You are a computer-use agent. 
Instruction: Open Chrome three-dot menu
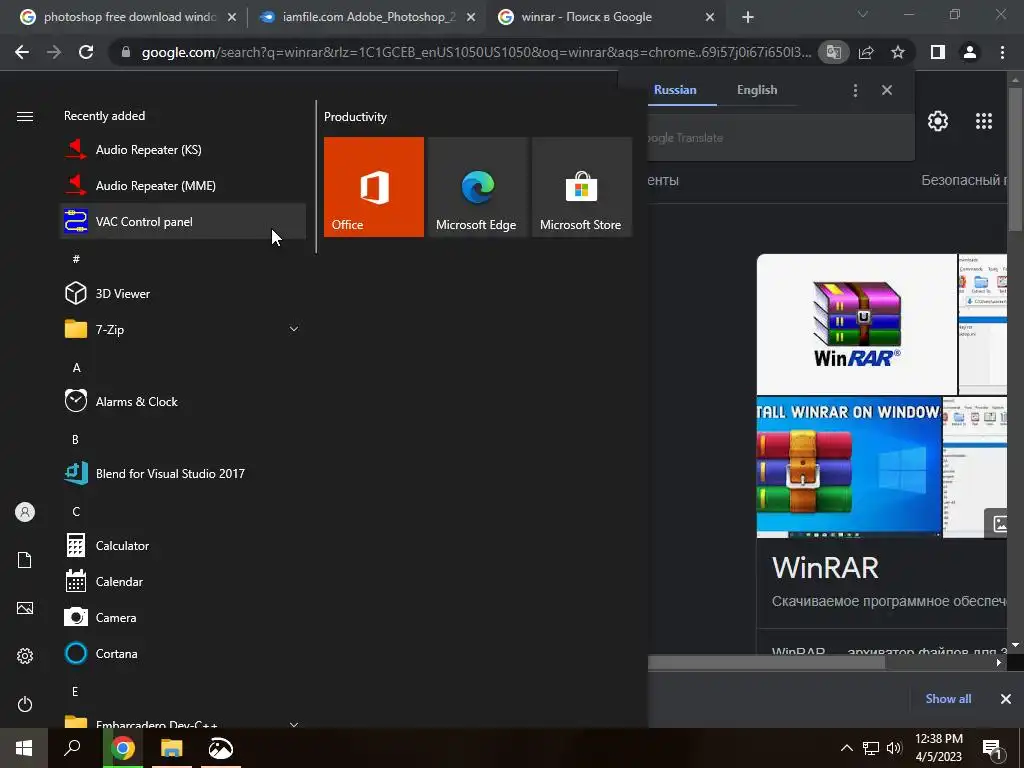click(x=1002, y=52)
